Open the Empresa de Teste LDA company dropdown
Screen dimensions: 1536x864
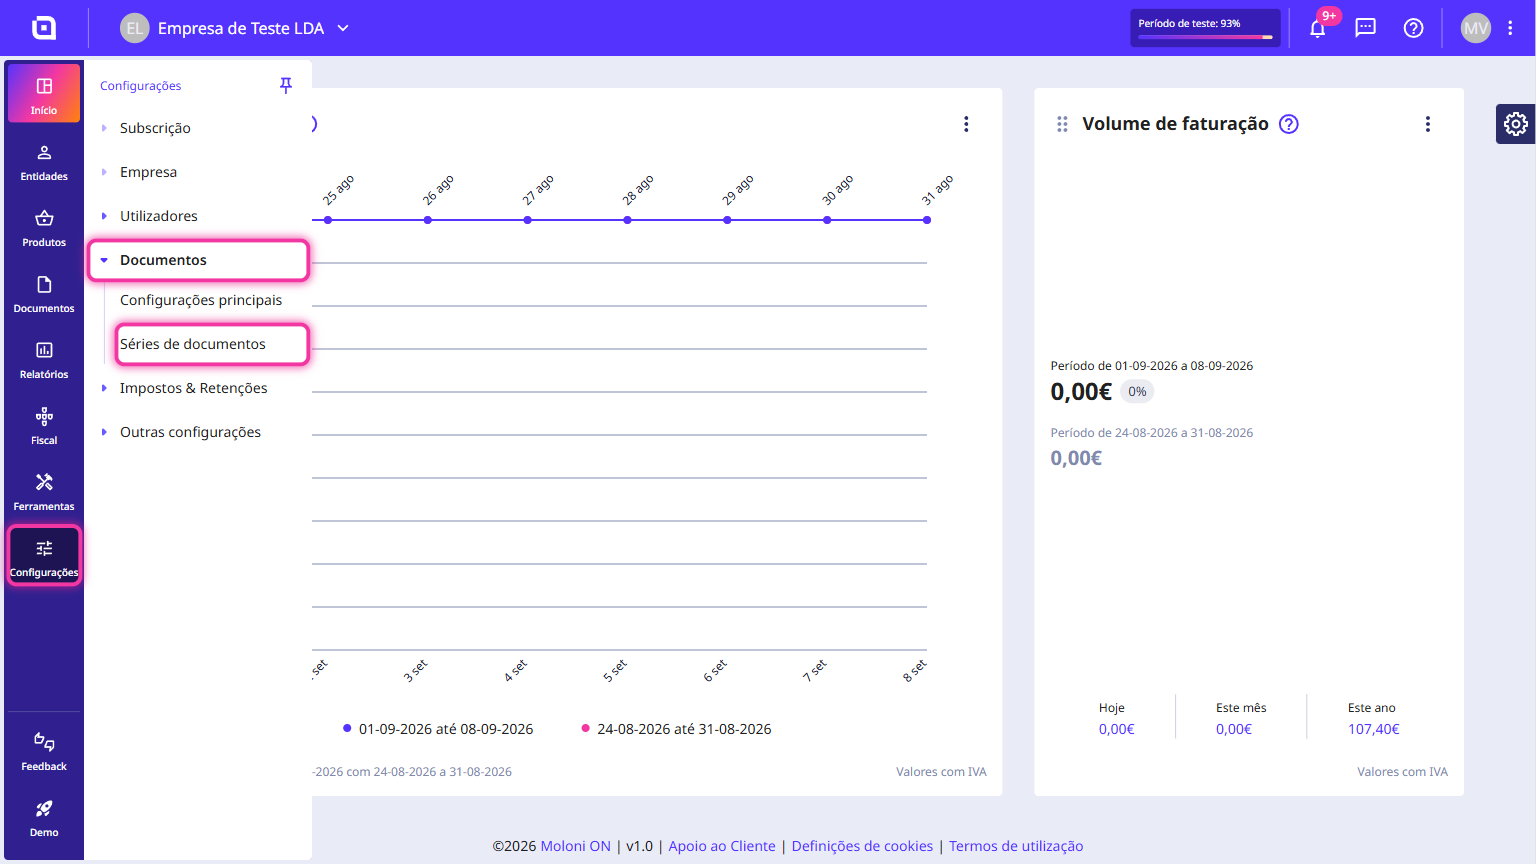pos(235,28)
